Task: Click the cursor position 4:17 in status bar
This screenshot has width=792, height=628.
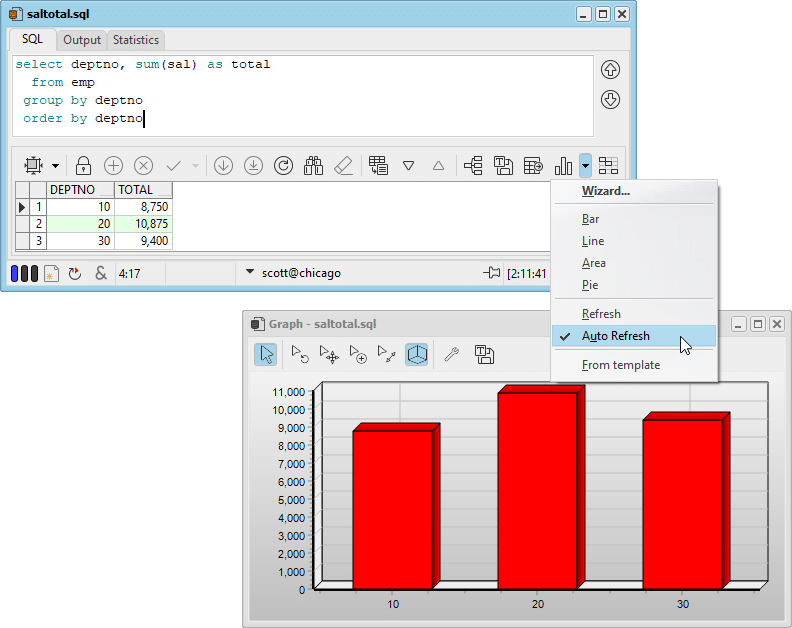Action: click(x=129, y=274)
